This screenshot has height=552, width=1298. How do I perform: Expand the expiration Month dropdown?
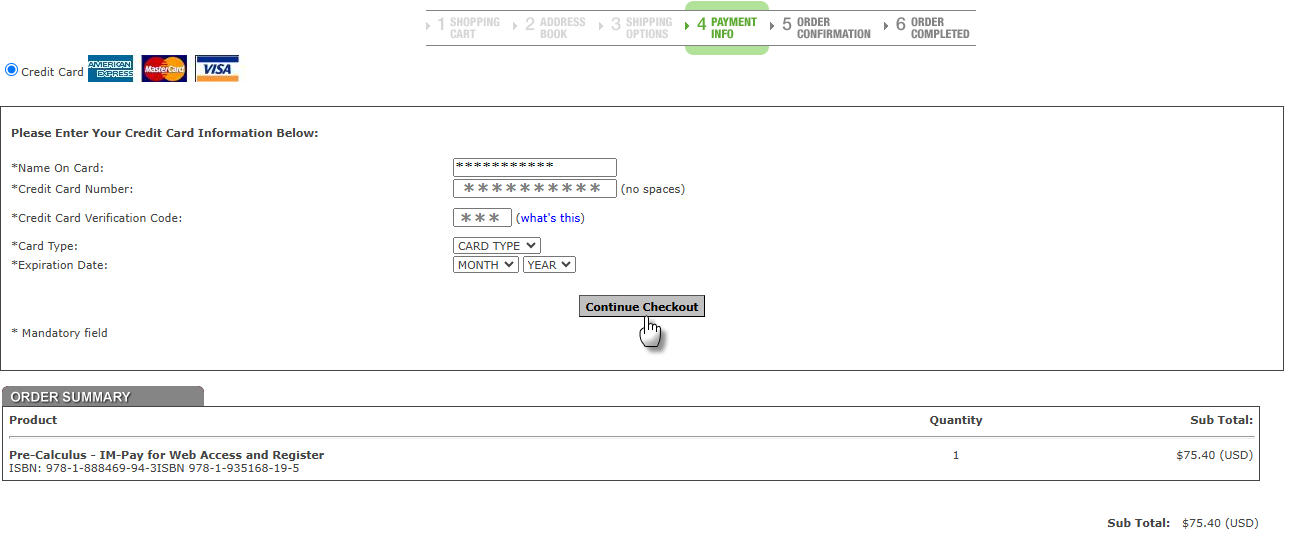(x=485, y=265)
